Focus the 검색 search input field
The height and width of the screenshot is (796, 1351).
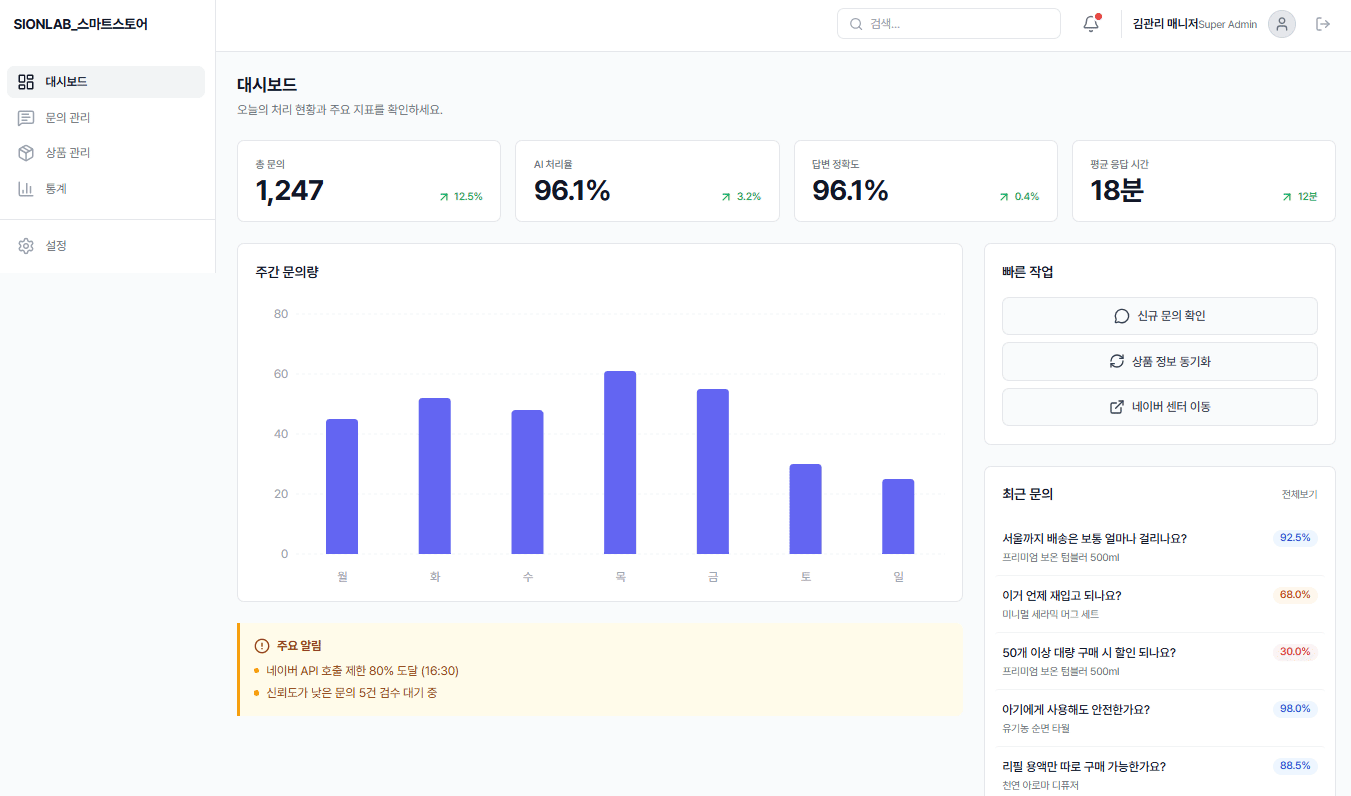pyautogui.click(x=948, y=24)
